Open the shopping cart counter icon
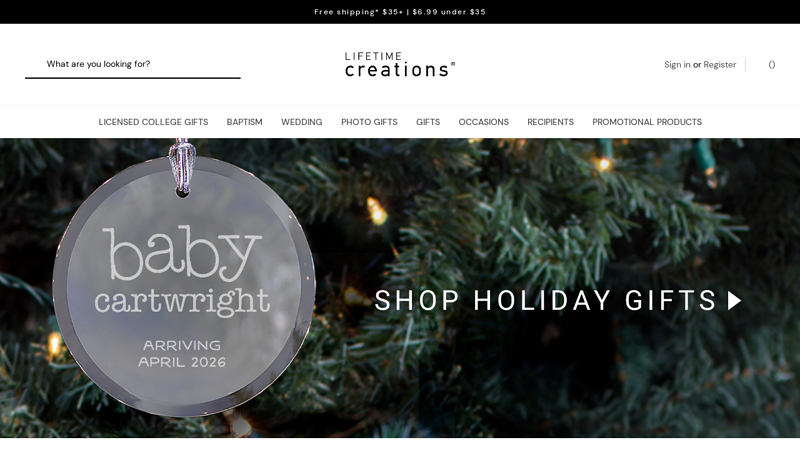This screenshot has width=800, height=450. pos(771,65)
